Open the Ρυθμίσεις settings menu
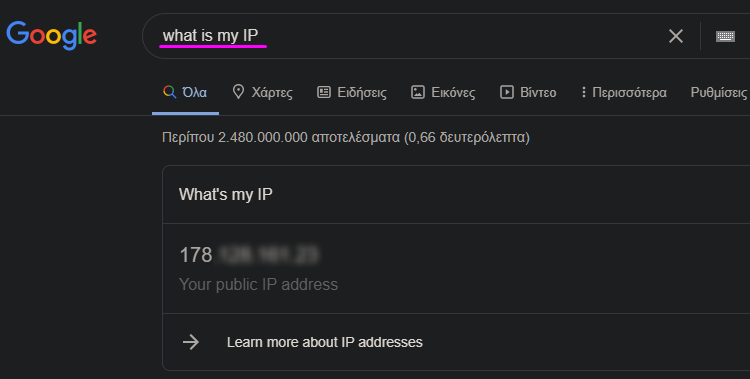 (x=719, y=92)
